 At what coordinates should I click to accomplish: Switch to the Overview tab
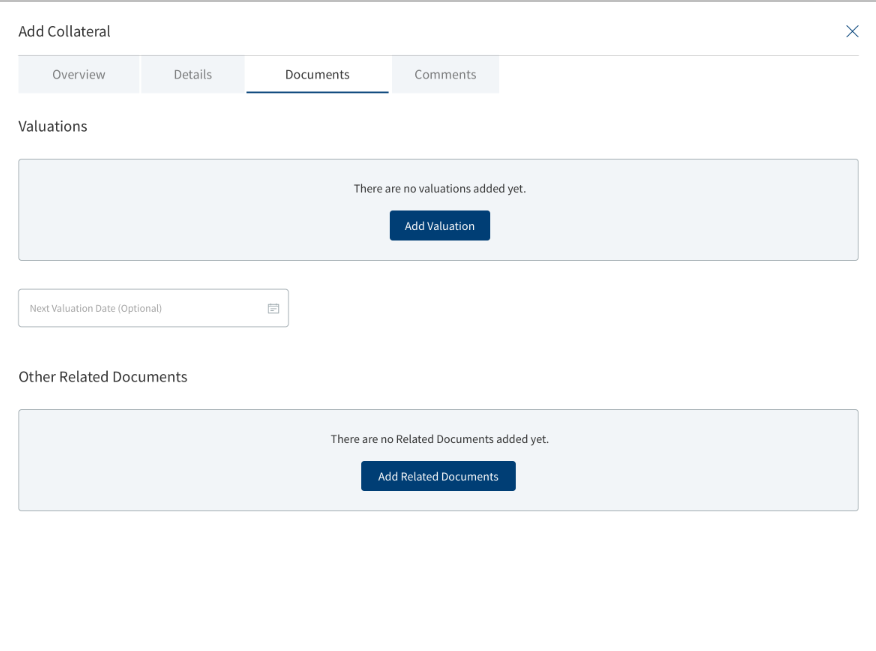(x=79, y=74)
